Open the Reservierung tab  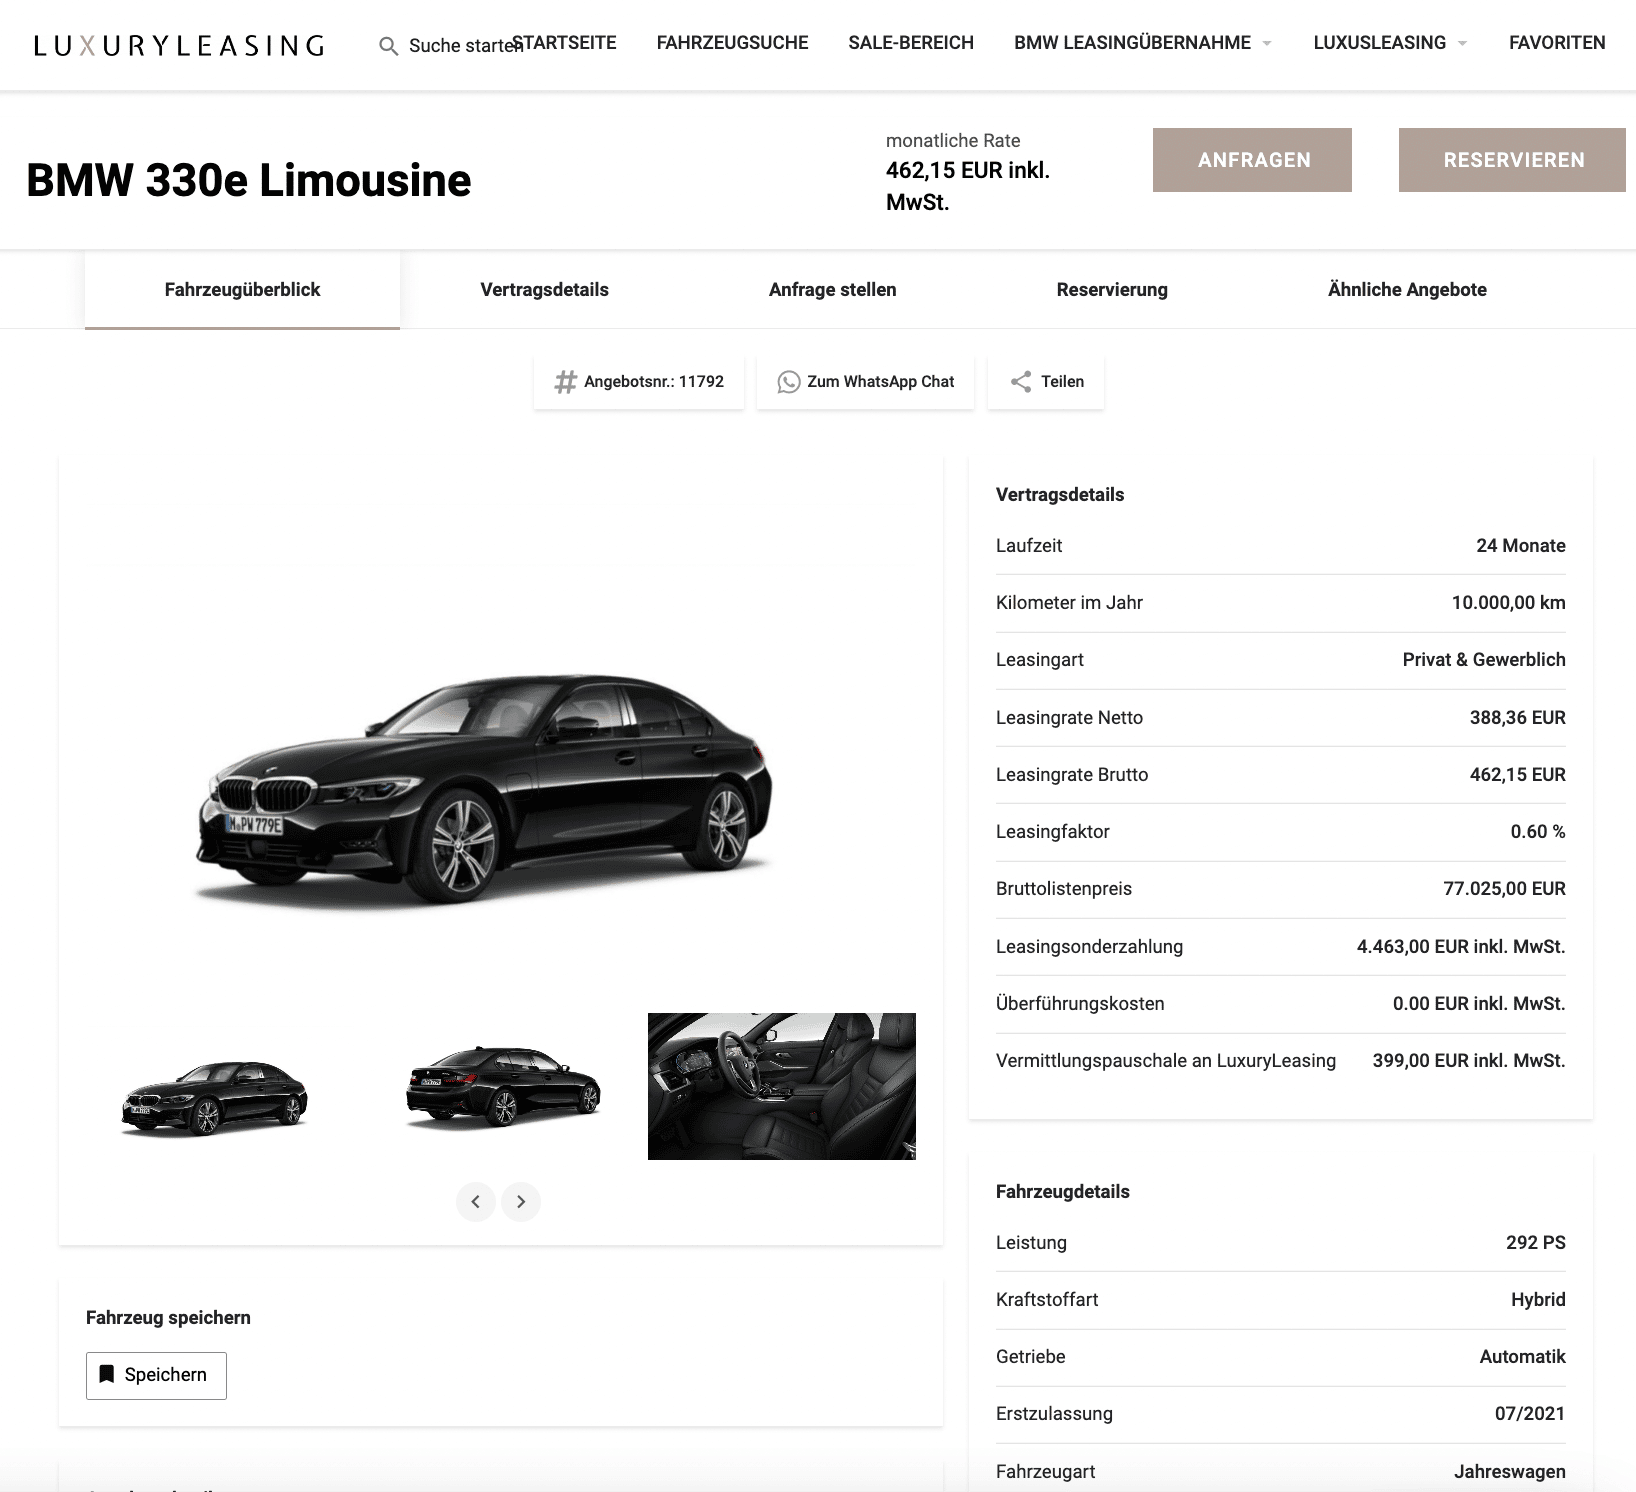(x=1112, y=290)
